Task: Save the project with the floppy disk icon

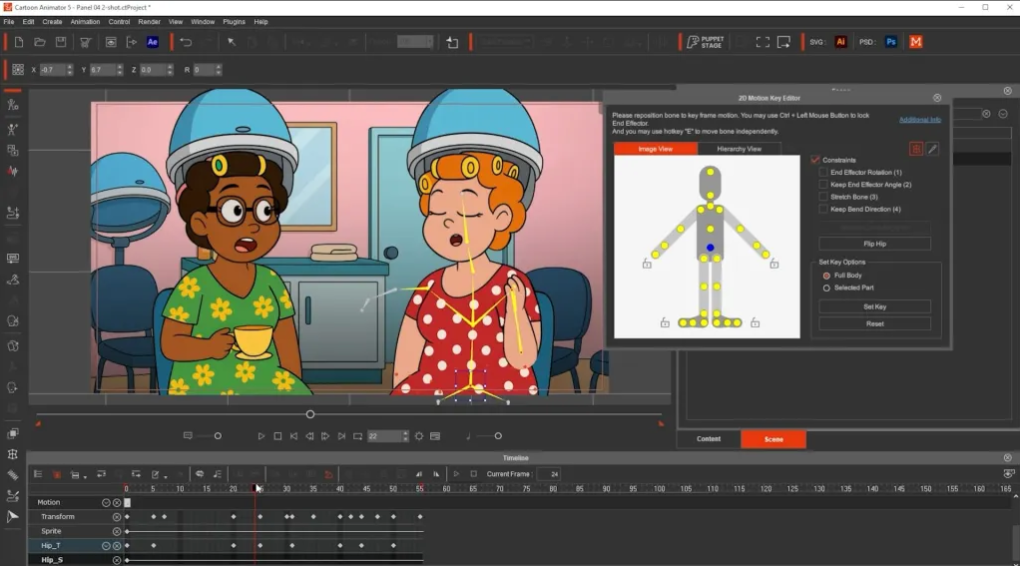Action: (x=60, y=42)
